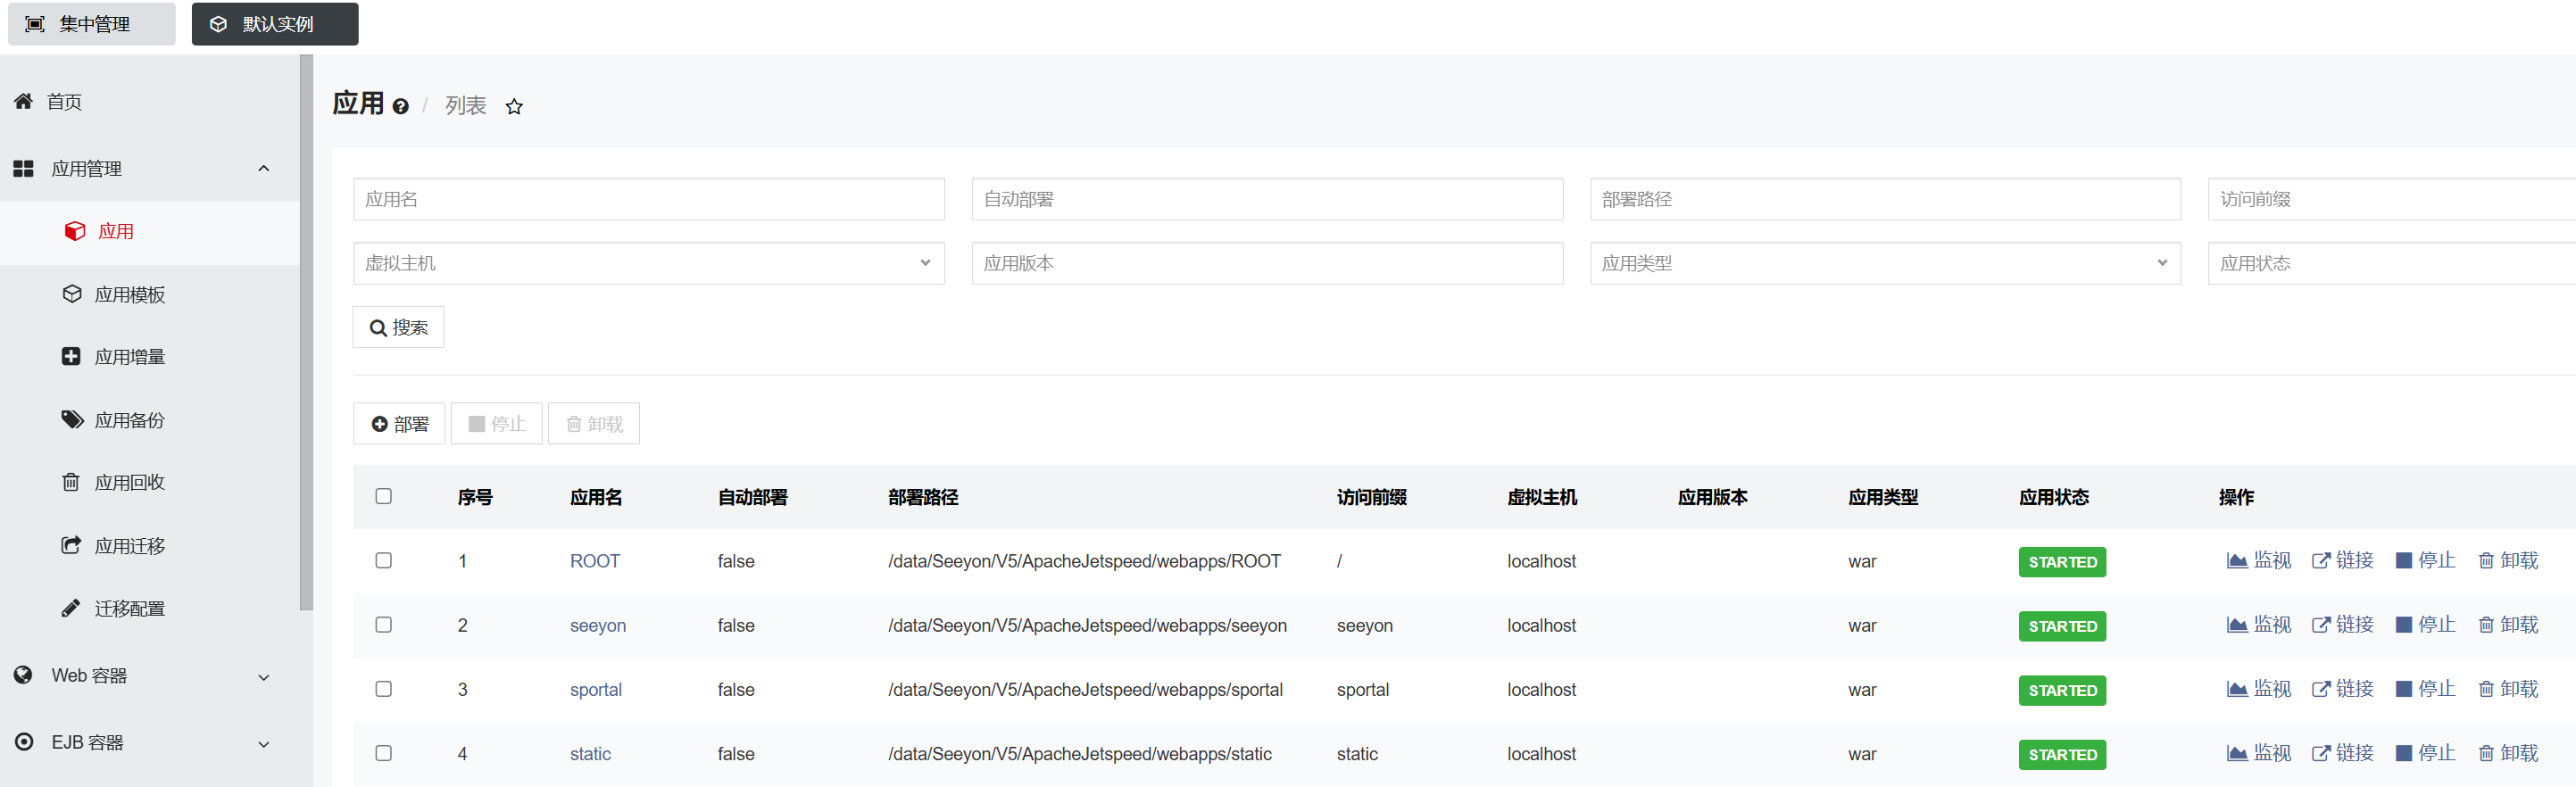Click the EJB 容器 circle icon
The width and height of the screenshot is (2576, 787).
[x=24, y=742]
